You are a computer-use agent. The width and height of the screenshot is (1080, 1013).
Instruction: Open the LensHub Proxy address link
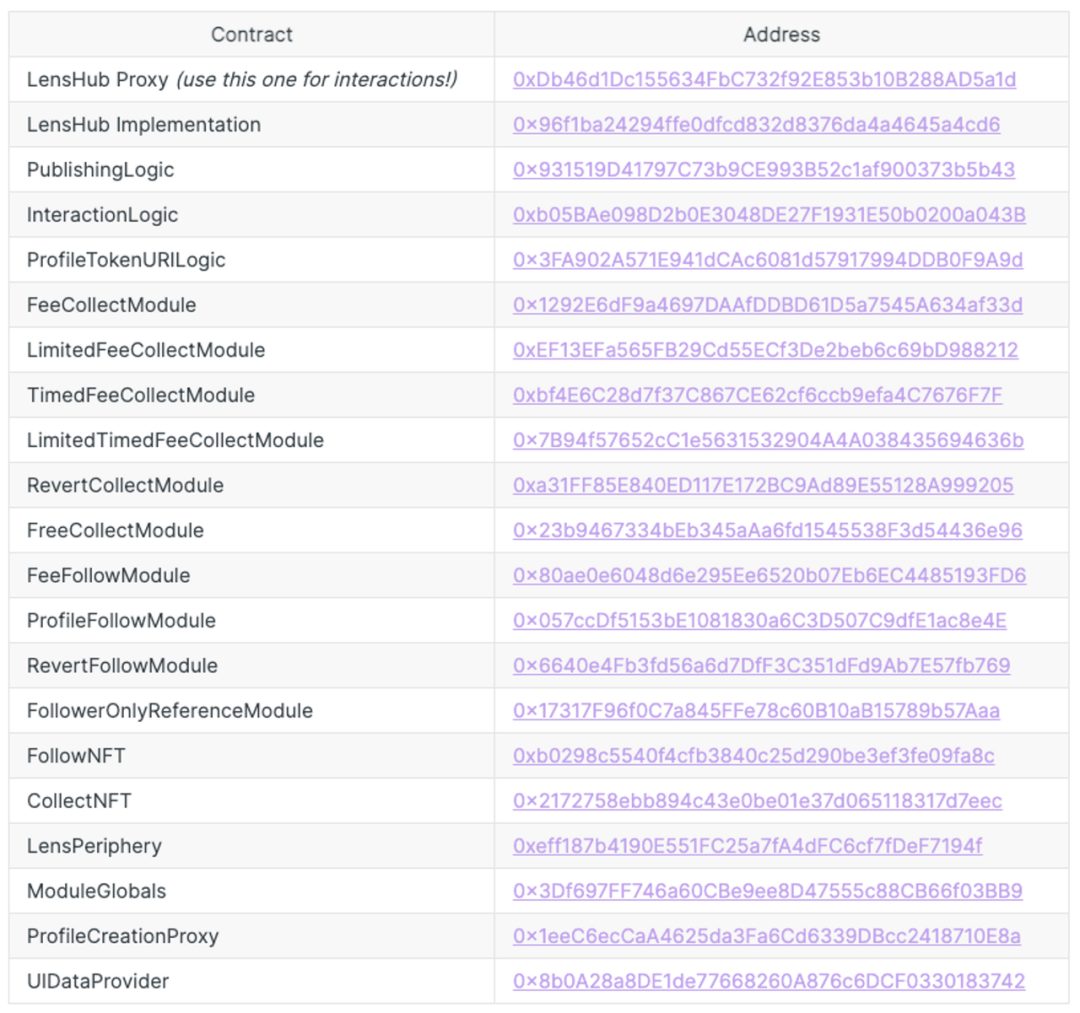click(764, 80)
